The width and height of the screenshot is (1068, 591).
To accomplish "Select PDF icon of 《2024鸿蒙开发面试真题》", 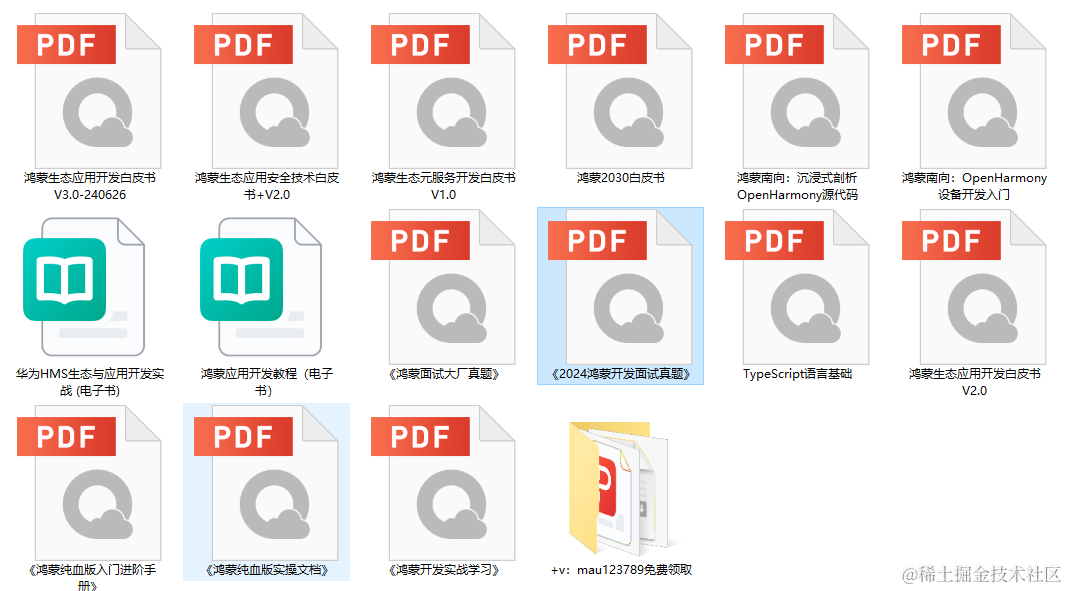I will coord(621,287).
